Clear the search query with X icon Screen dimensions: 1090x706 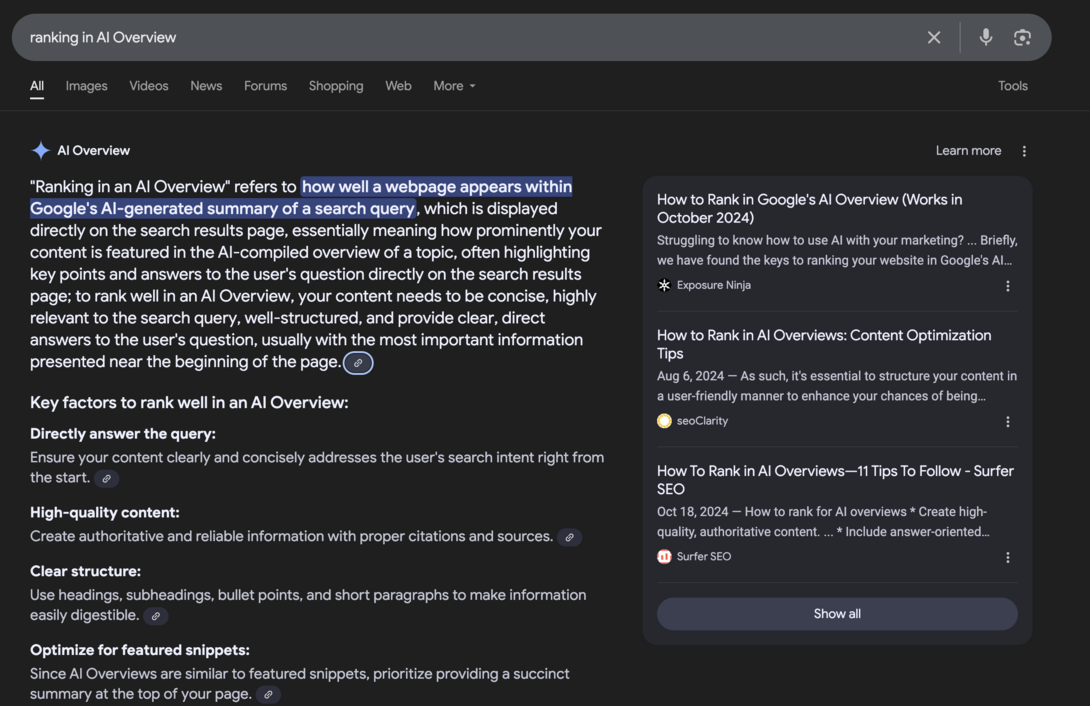point(933,38)
